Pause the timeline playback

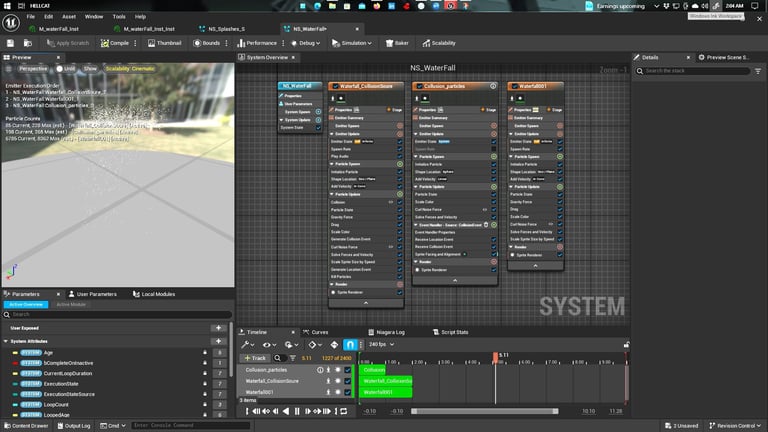click(x=297, y=411)
